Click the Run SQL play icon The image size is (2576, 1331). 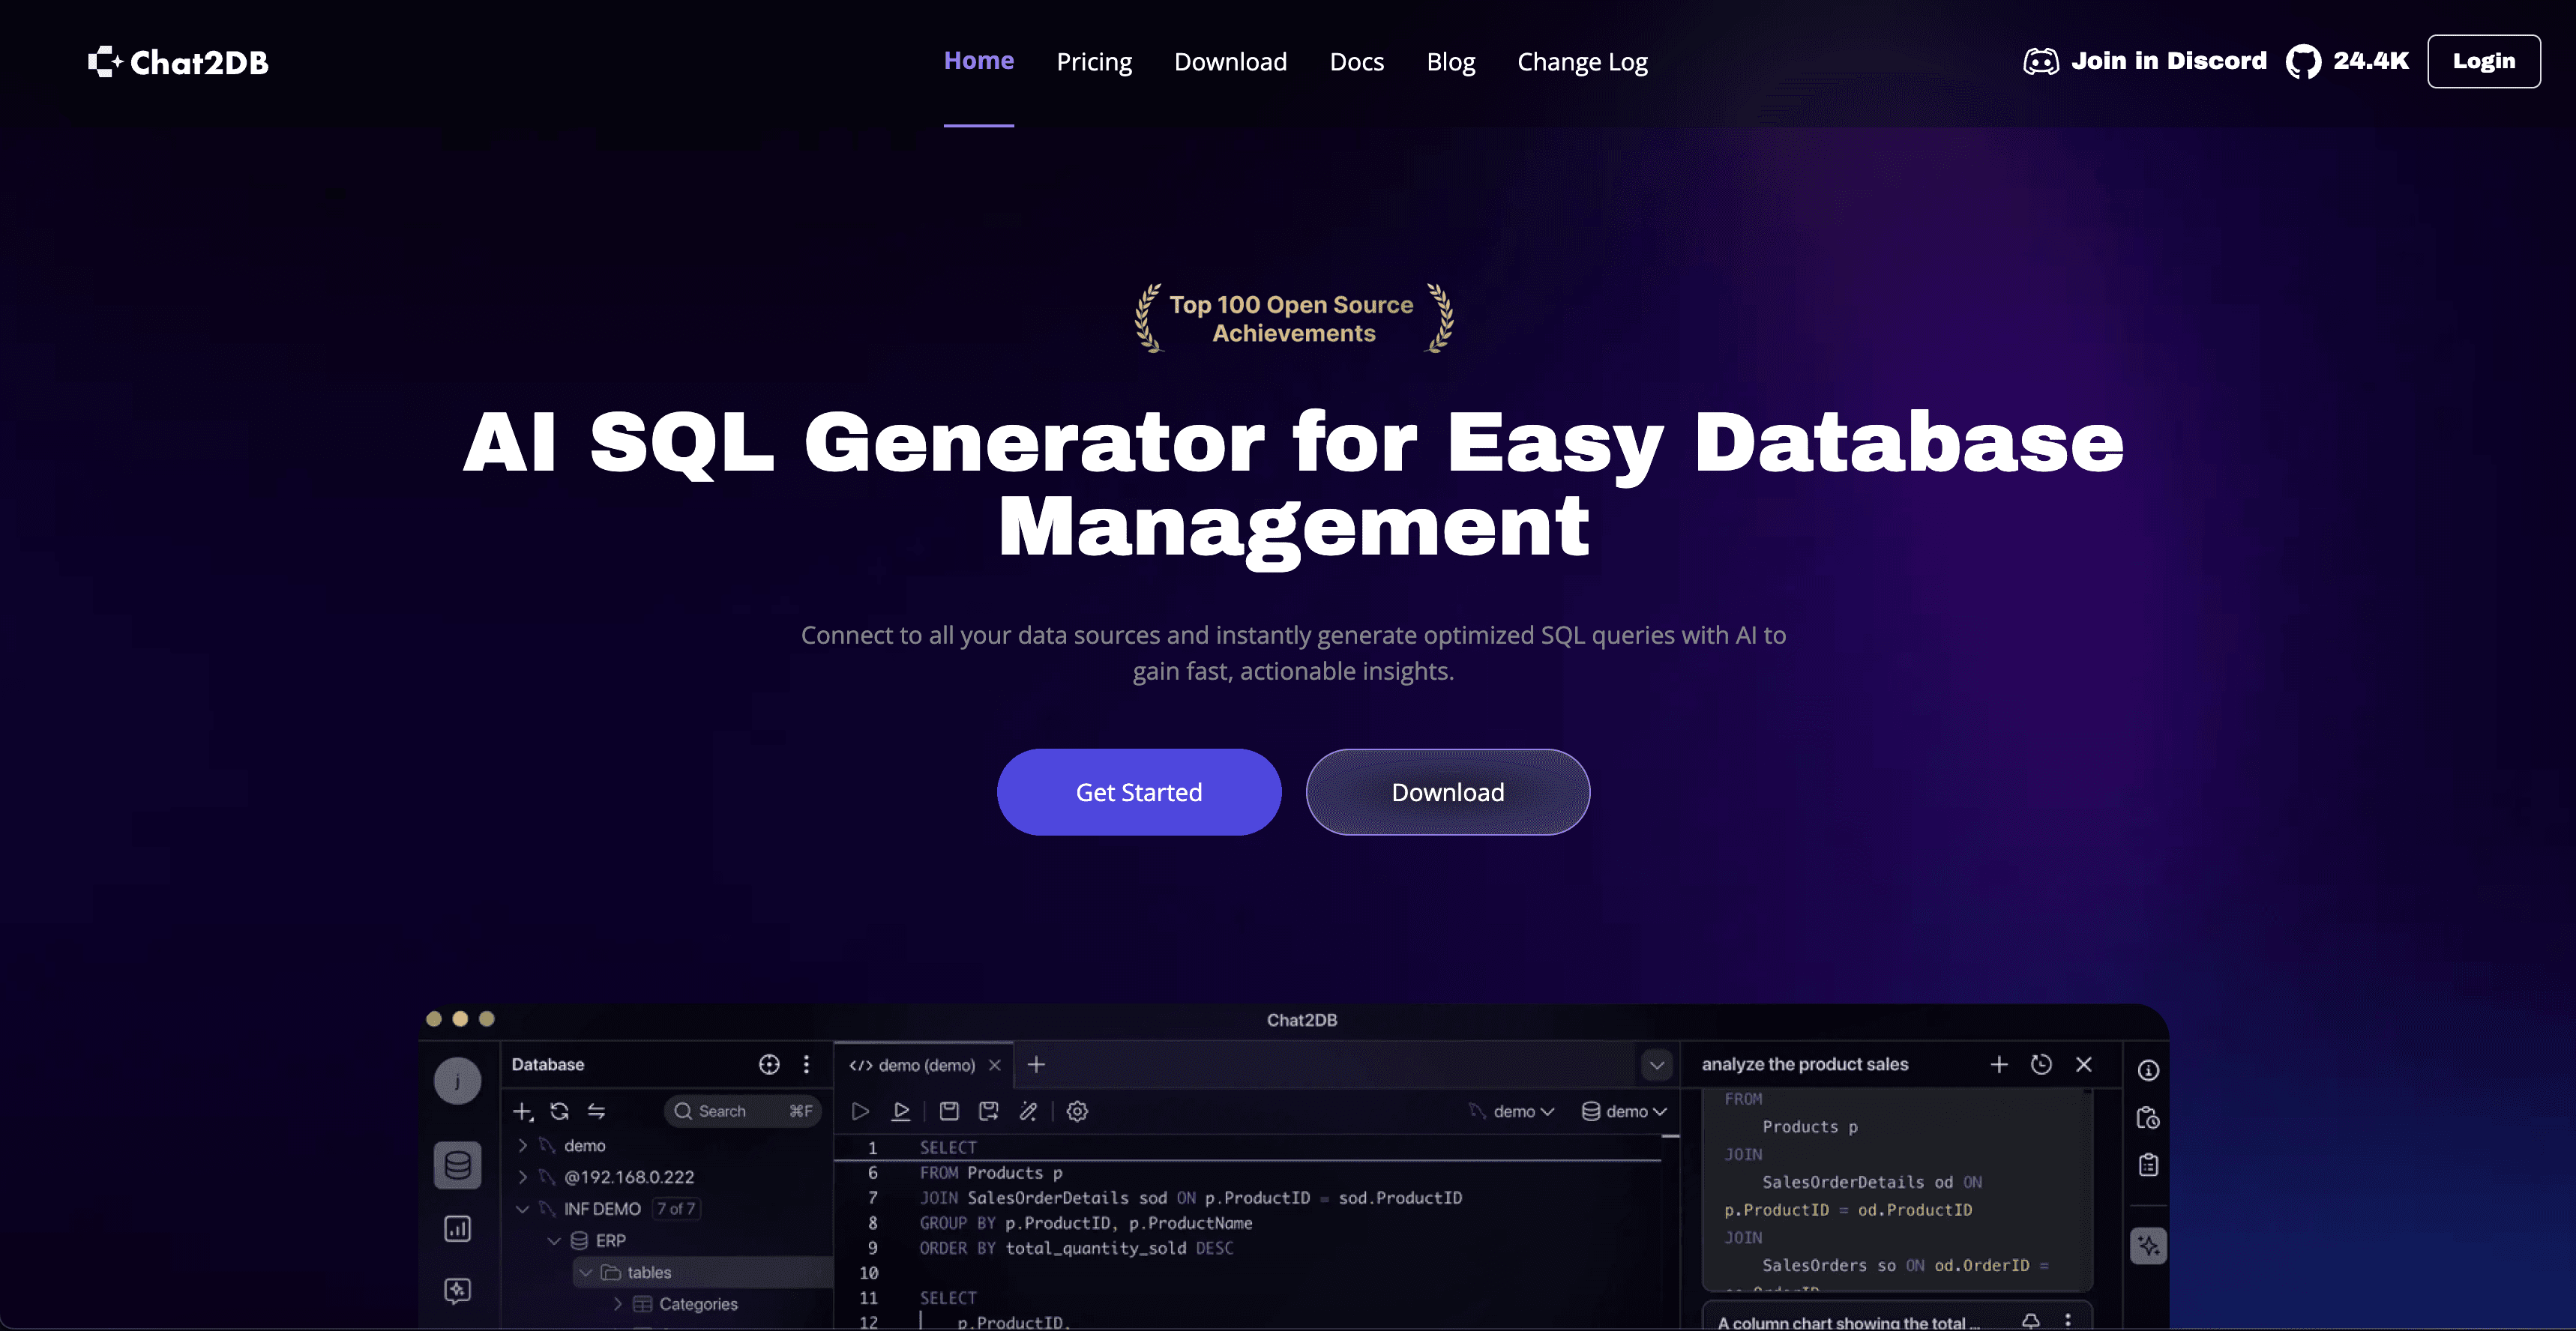tap(860, 1111)
